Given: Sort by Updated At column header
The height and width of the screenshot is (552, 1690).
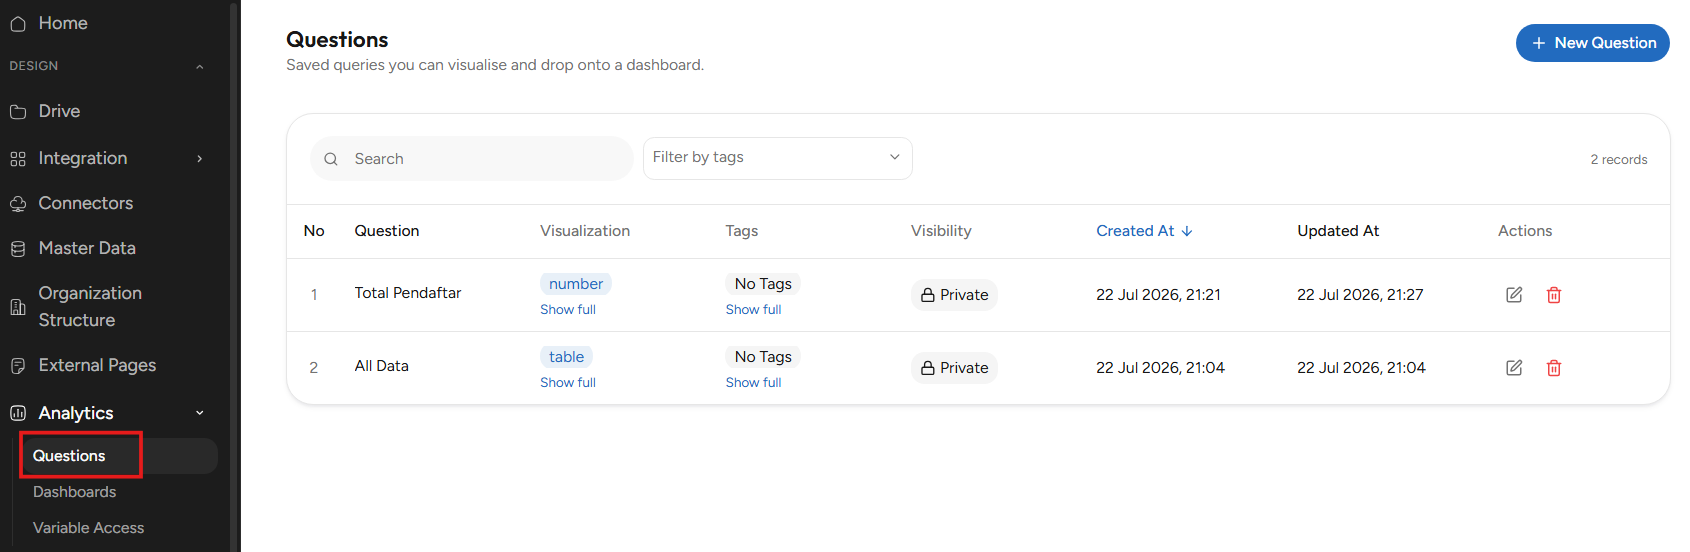Looking at the screenshot, I should click(1338, 231).
